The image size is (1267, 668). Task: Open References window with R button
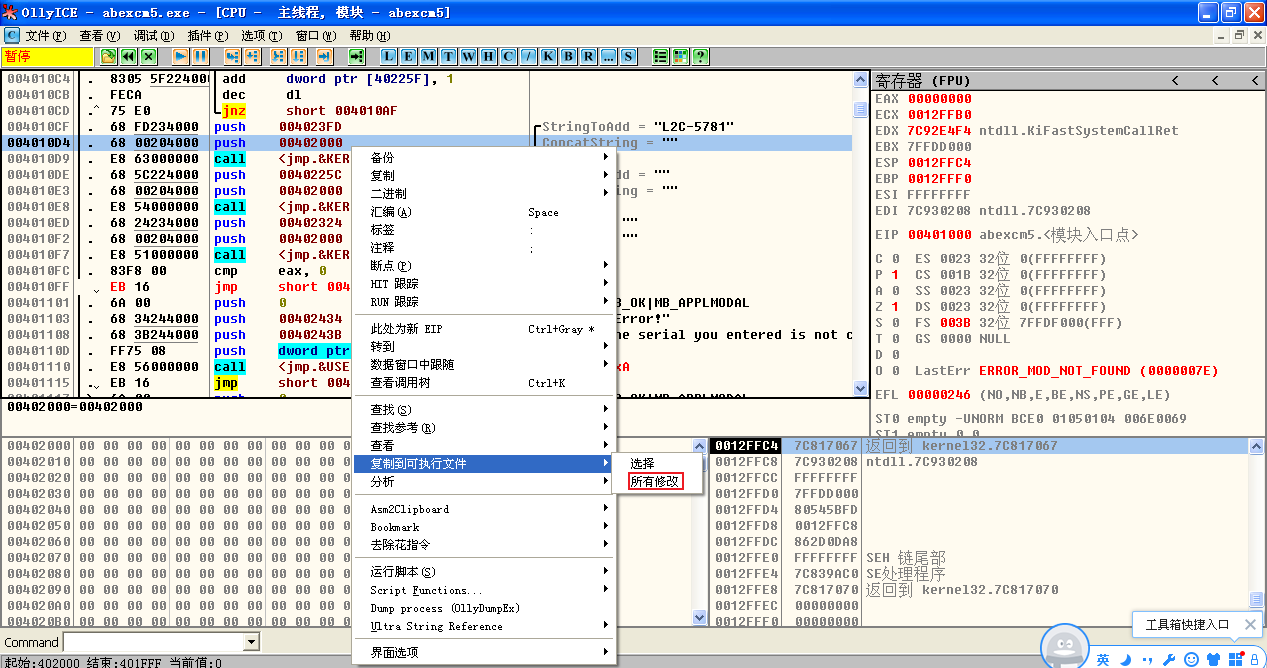coord(589,56)
